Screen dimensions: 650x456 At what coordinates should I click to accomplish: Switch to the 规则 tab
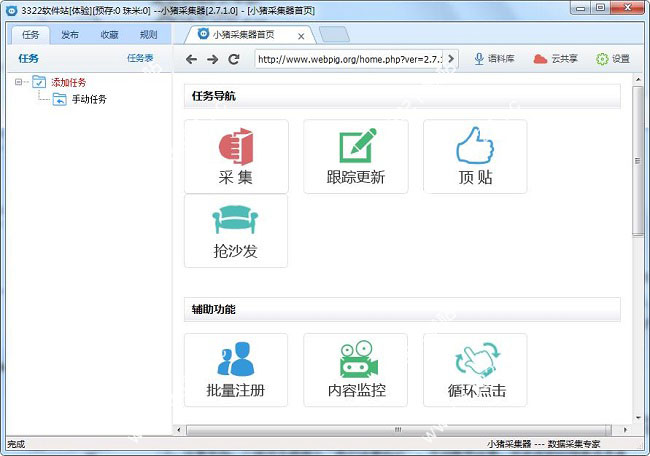click(148, 35)
